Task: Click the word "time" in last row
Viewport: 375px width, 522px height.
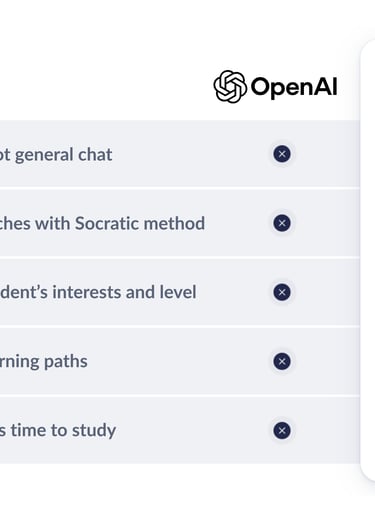Action: (x=28, y=430)
